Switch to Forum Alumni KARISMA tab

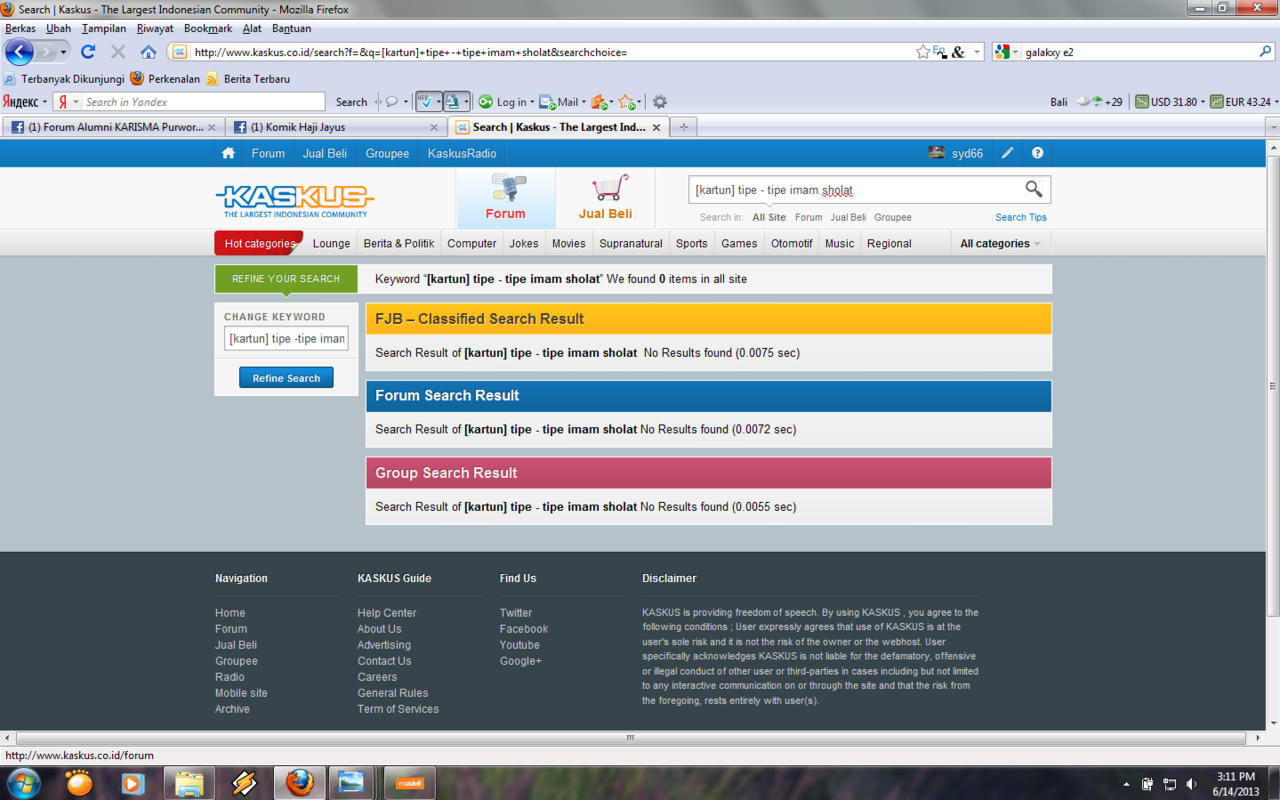click(113, 127)
